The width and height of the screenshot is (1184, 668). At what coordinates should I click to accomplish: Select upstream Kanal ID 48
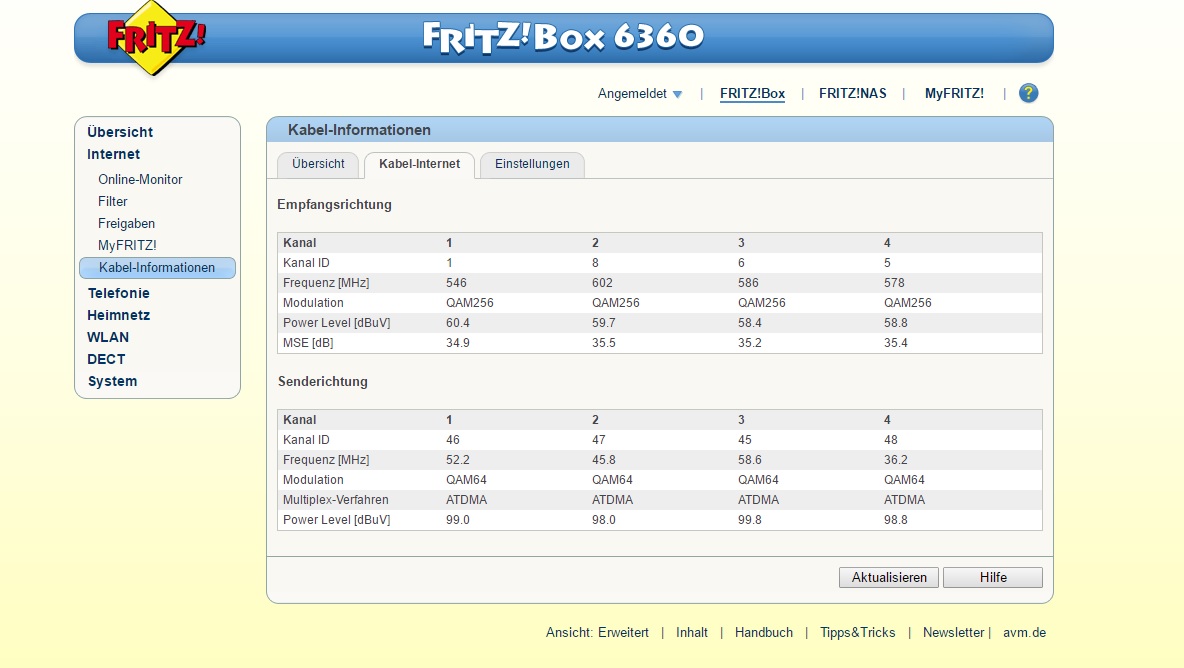tap(891, 440)
